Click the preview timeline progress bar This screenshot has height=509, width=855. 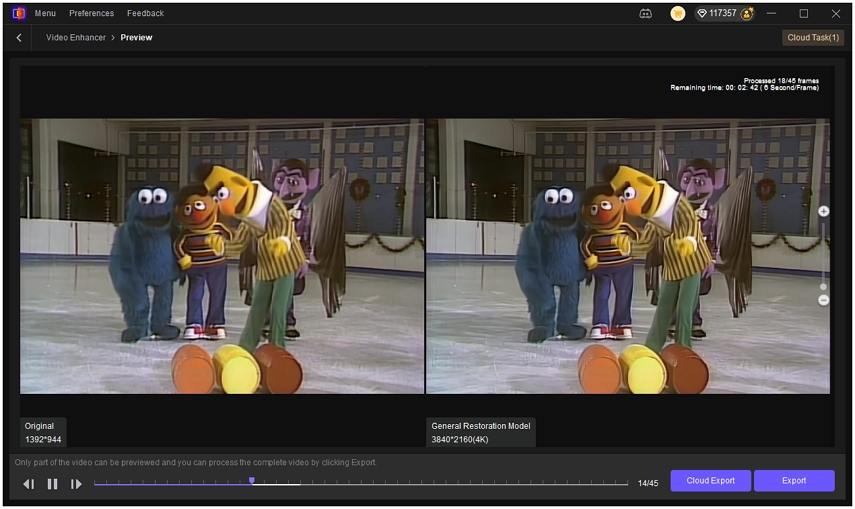point(361,483)
